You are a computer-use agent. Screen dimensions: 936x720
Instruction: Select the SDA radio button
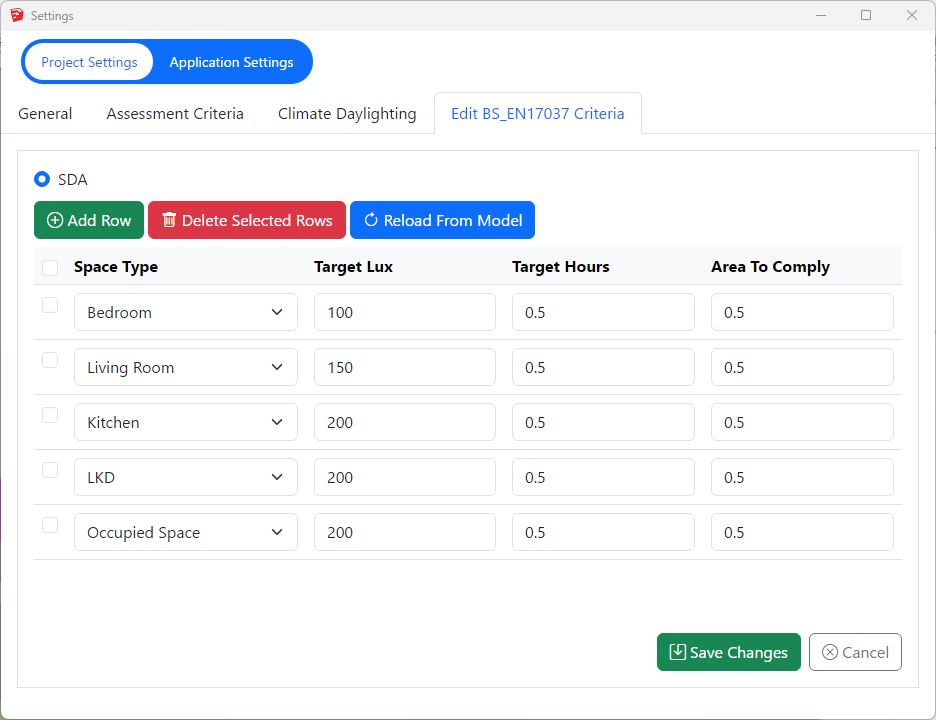[x=42, y=180]
